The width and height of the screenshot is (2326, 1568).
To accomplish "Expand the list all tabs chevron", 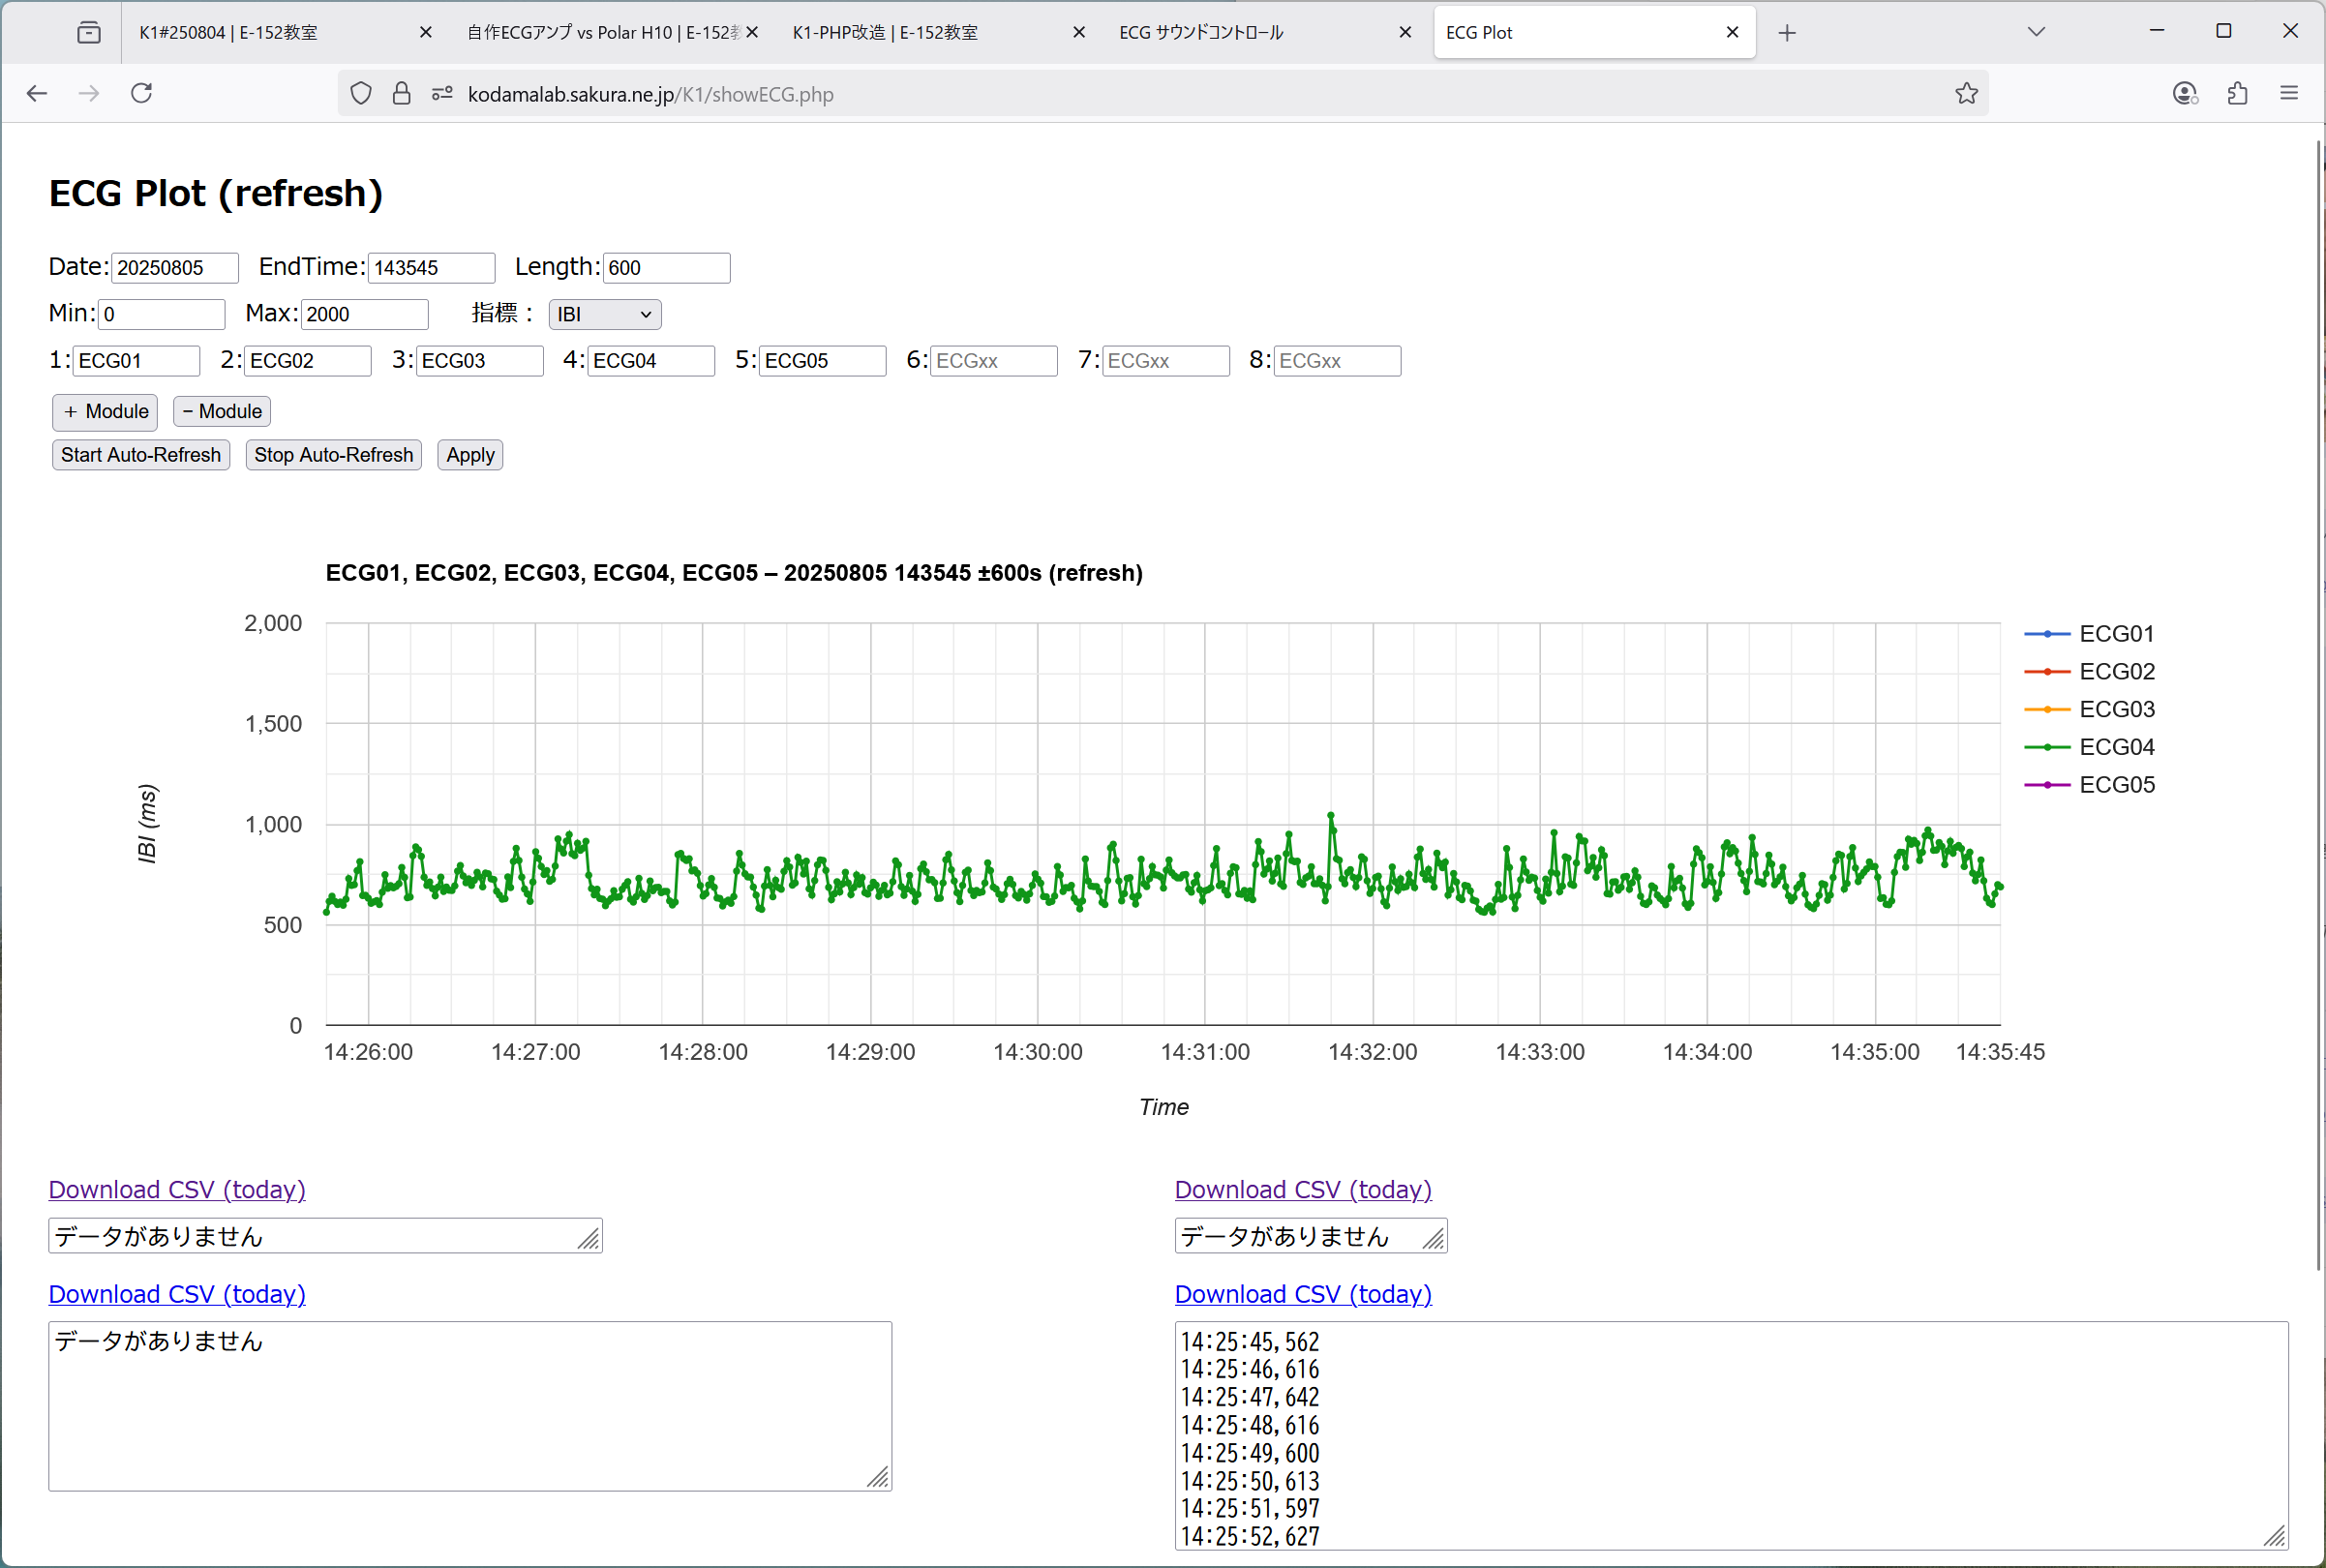I will coord(2036,32).
